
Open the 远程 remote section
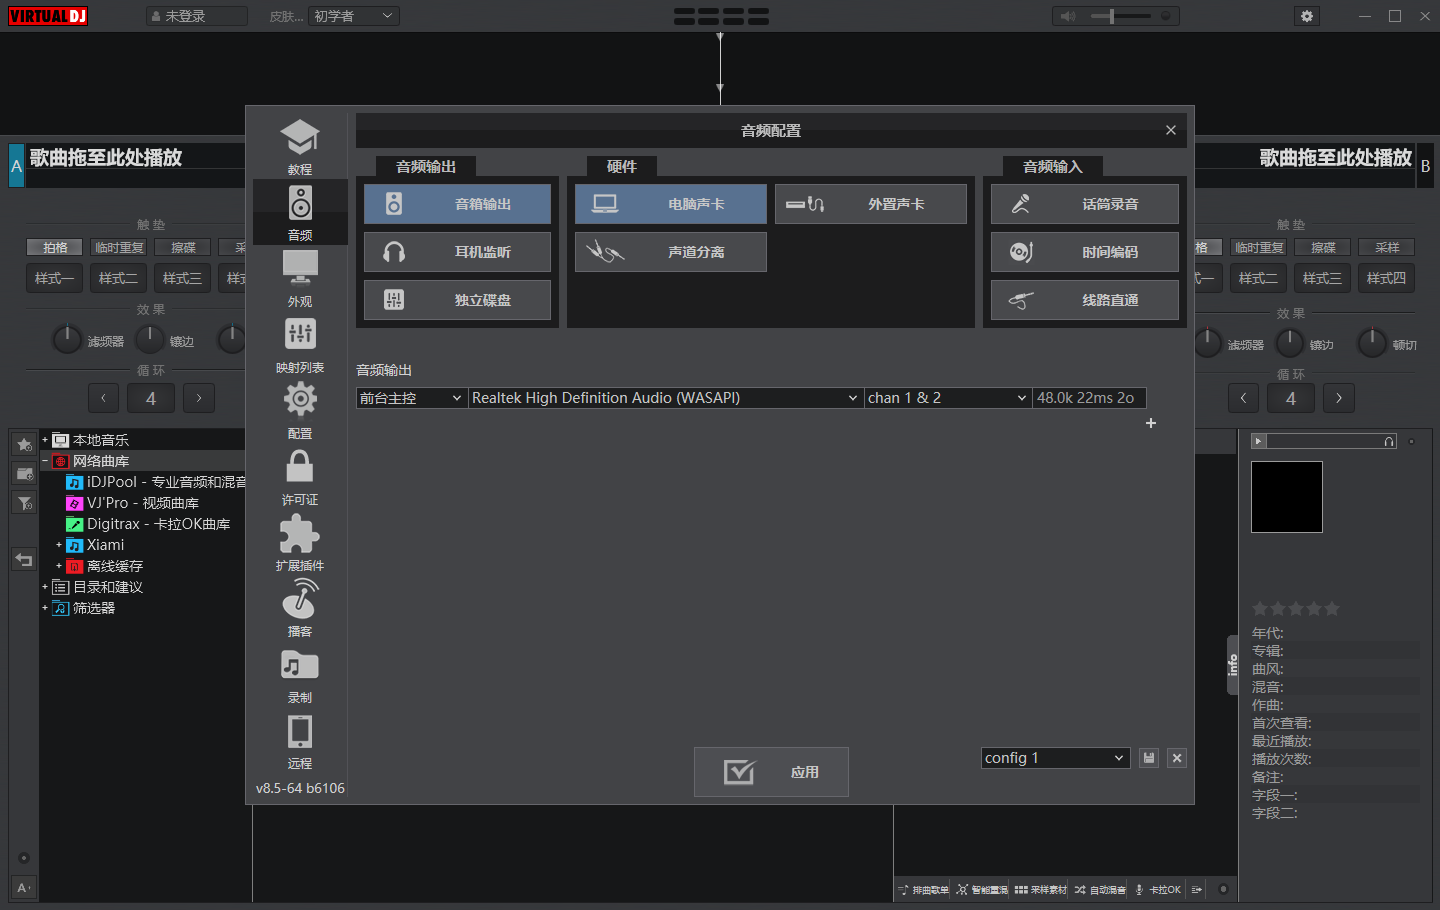(x=300, y=741)
